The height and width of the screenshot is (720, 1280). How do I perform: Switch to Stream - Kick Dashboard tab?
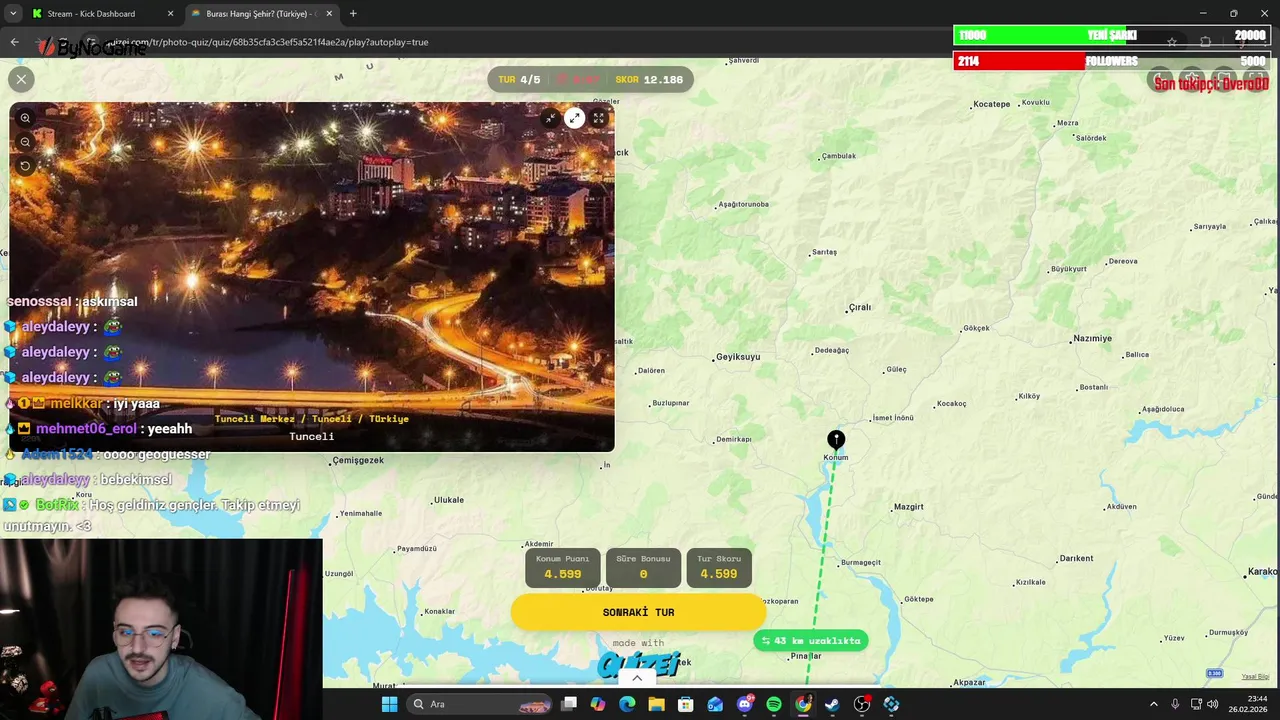coord(91,14)
